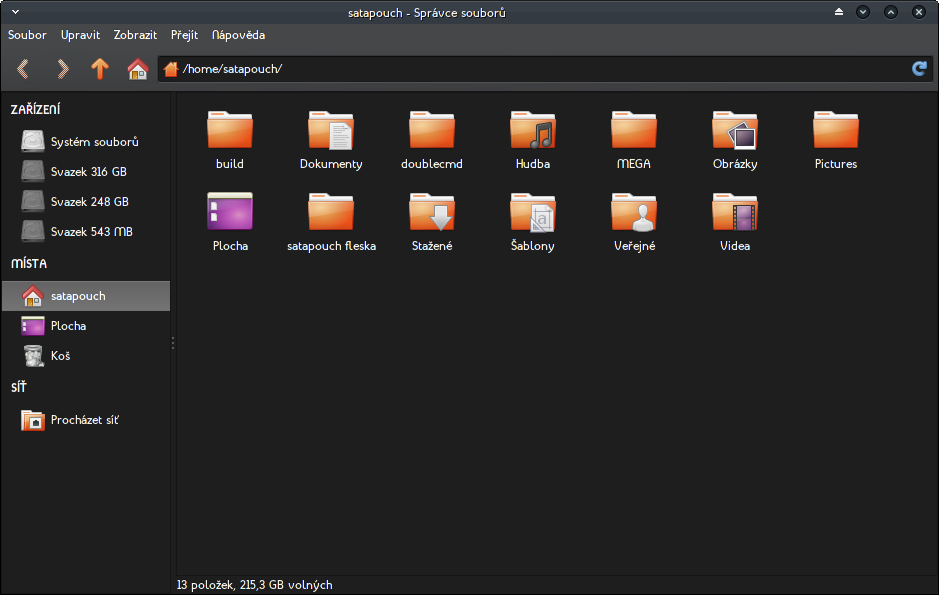Open the Upravit menu
The image size is (939, 595).
point(80,35)
